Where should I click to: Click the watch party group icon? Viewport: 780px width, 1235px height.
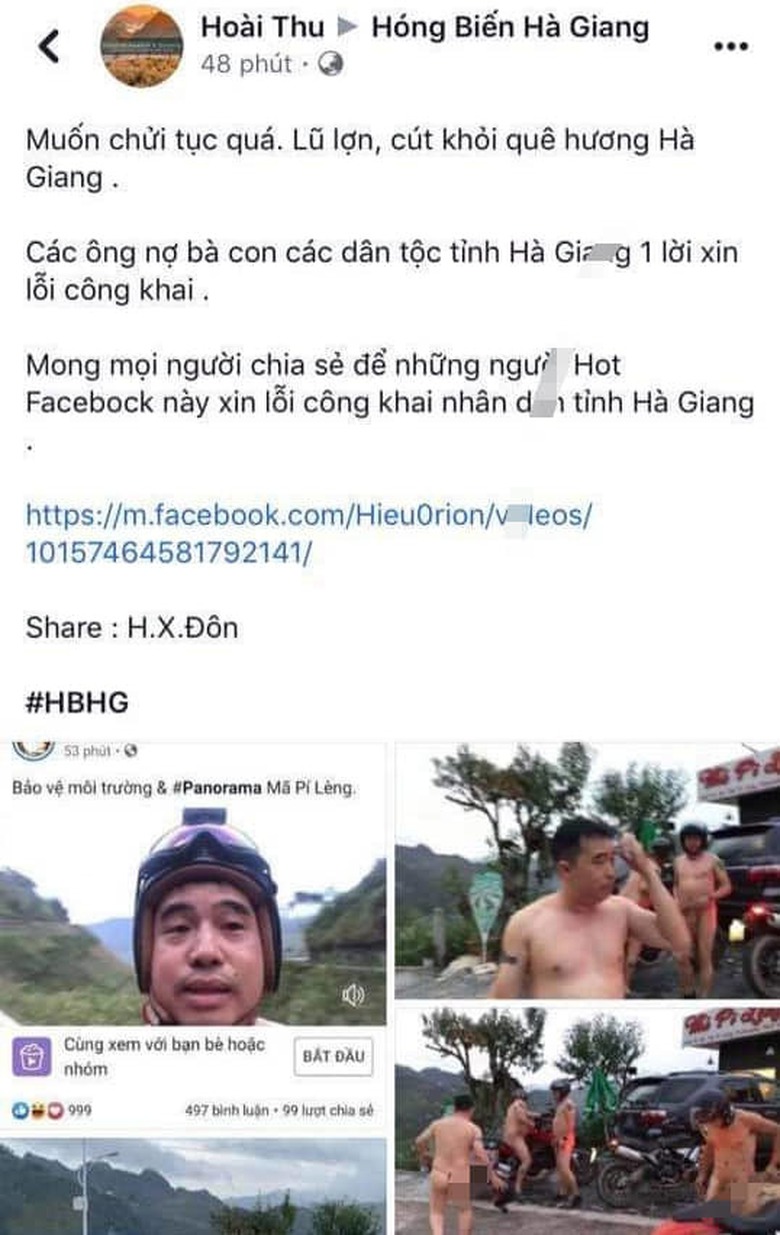[32, 1056]
